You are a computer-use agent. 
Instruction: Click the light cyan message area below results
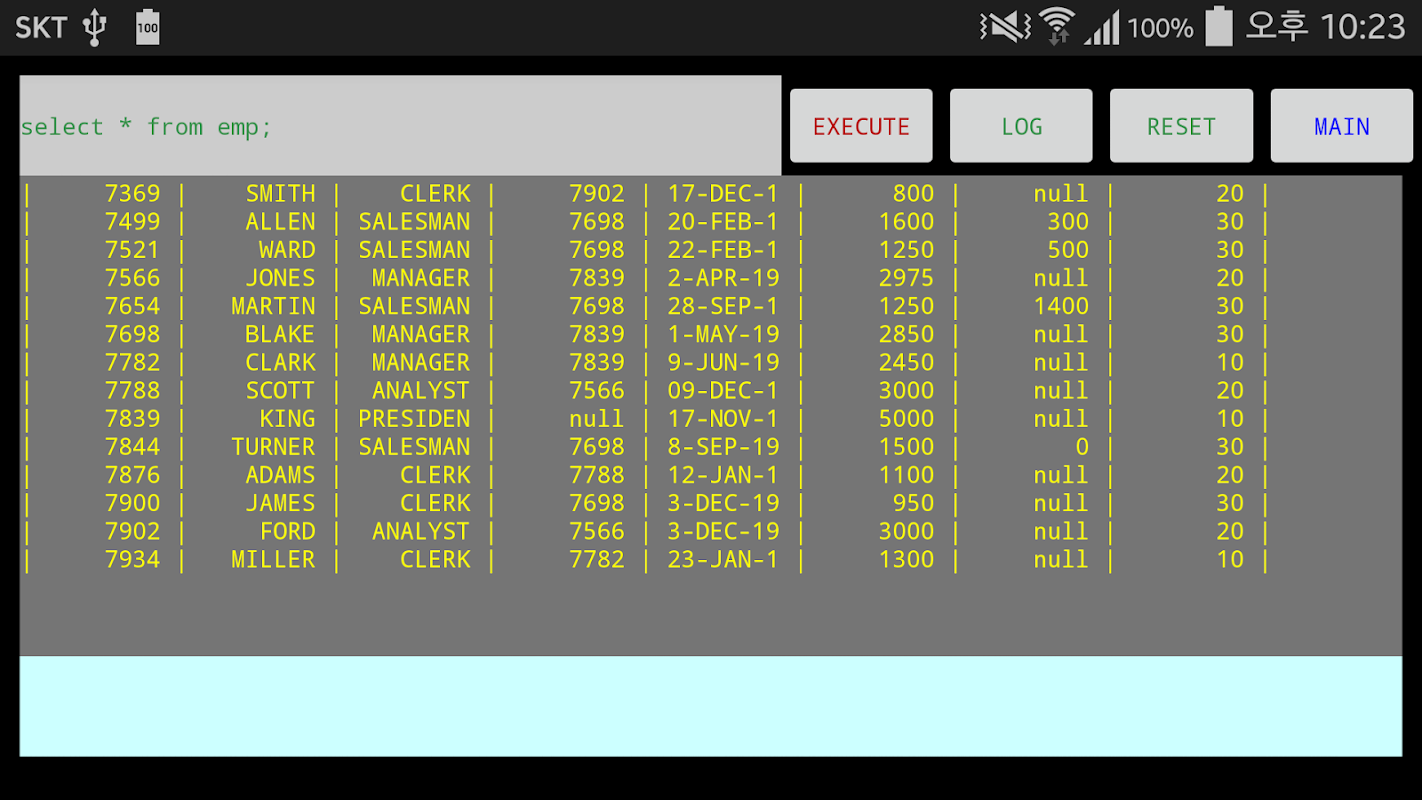[x=711, y=706]
